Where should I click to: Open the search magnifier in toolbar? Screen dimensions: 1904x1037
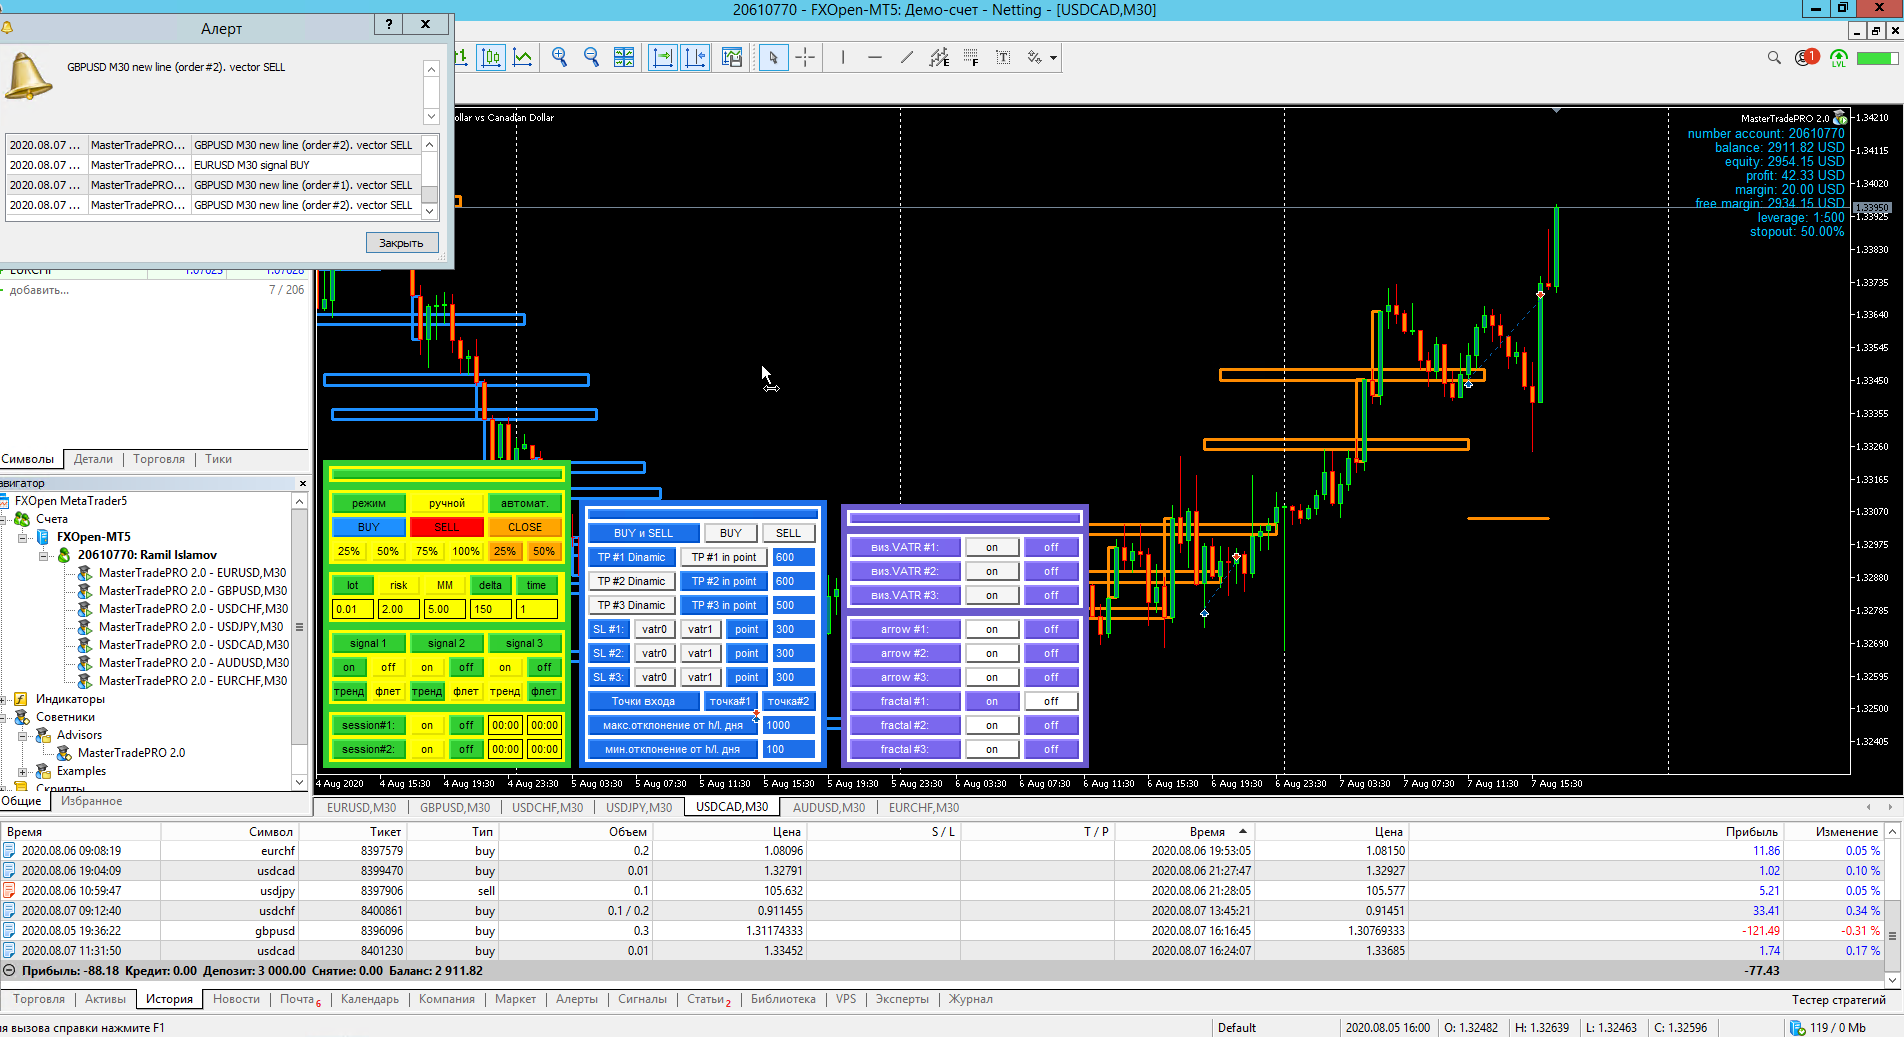click(1774, 58)
